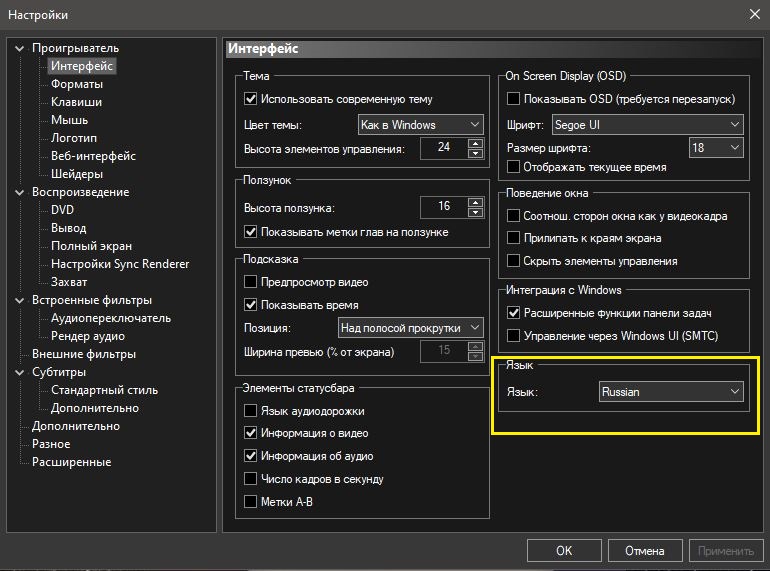Click the 'ОК' button
This screenshot has width=770, height=571.
click(x=564, y=551)
